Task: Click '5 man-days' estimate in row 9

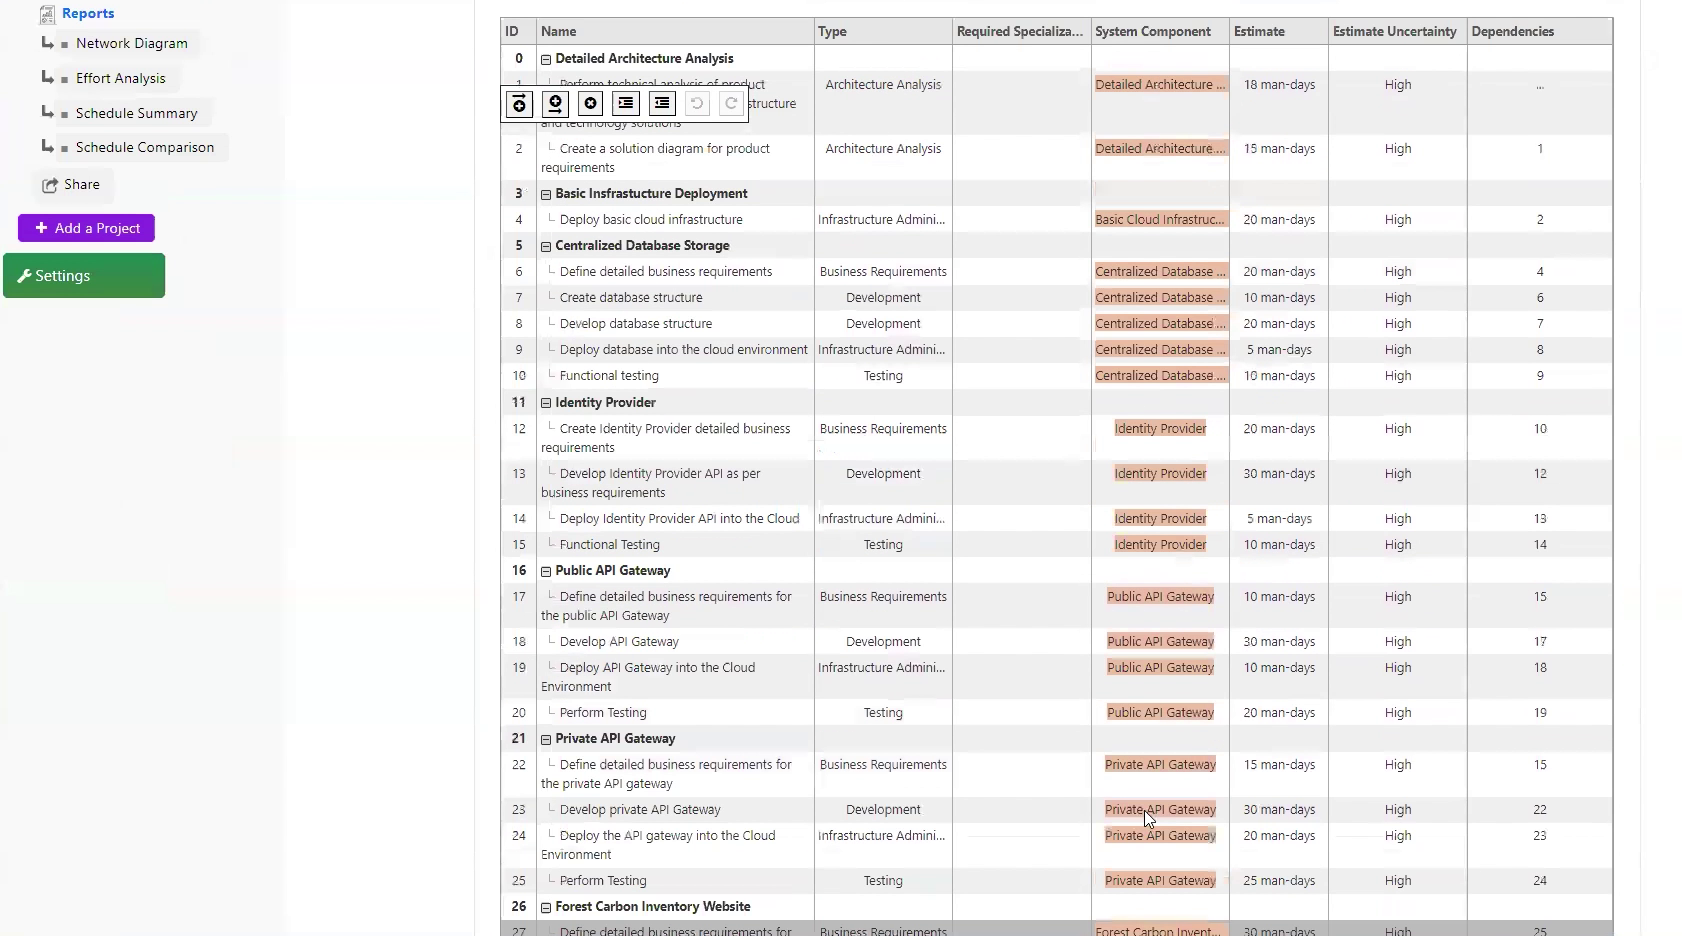Action: coord(1279,350)
